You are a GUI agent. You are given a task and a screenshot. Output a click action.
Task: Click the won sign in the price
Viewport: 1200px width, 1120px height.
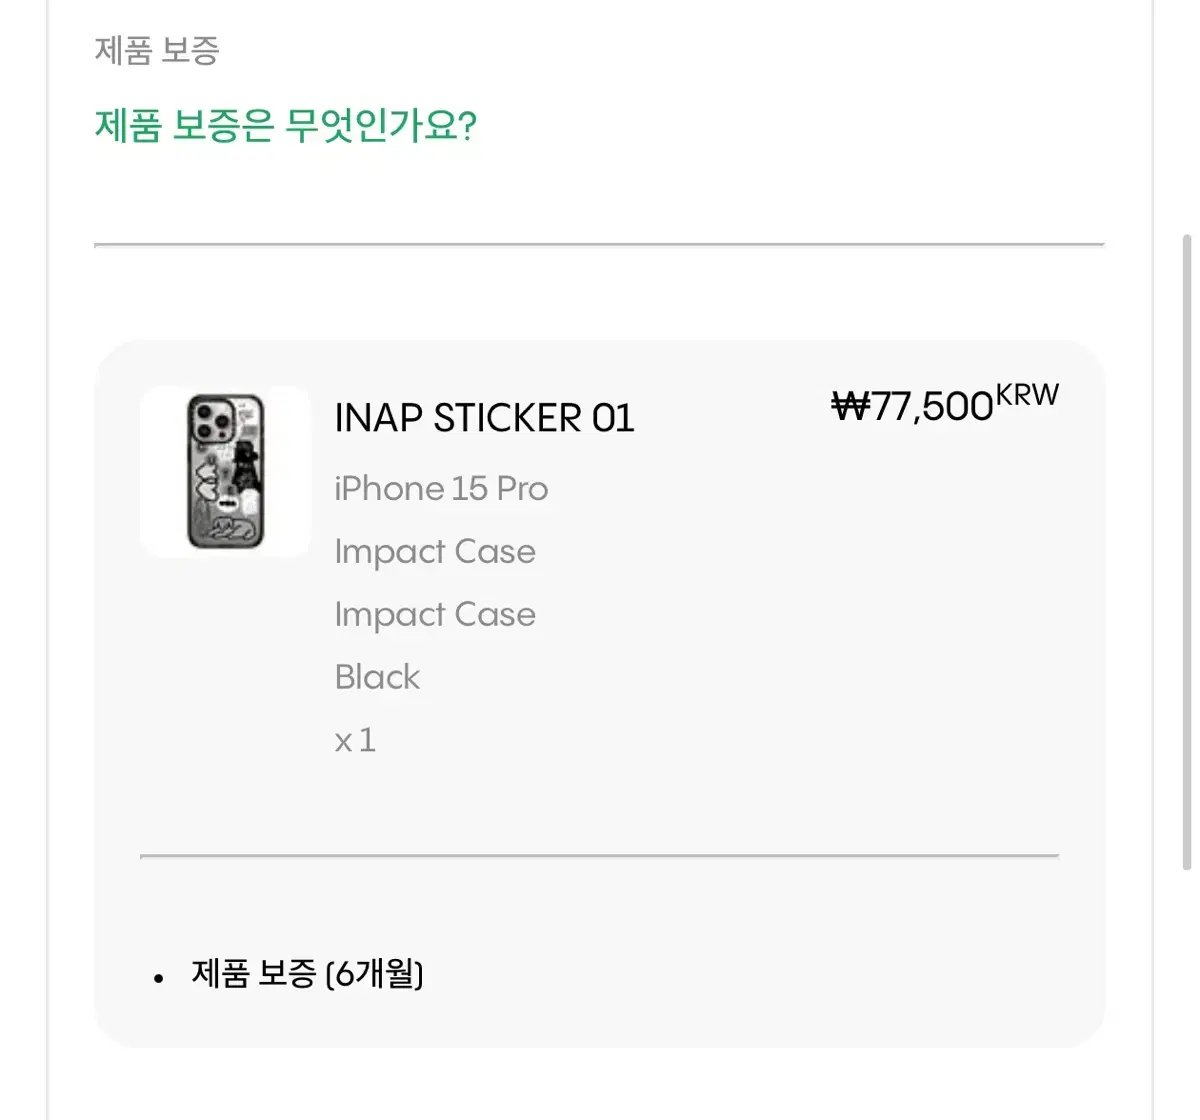[850, 407]
